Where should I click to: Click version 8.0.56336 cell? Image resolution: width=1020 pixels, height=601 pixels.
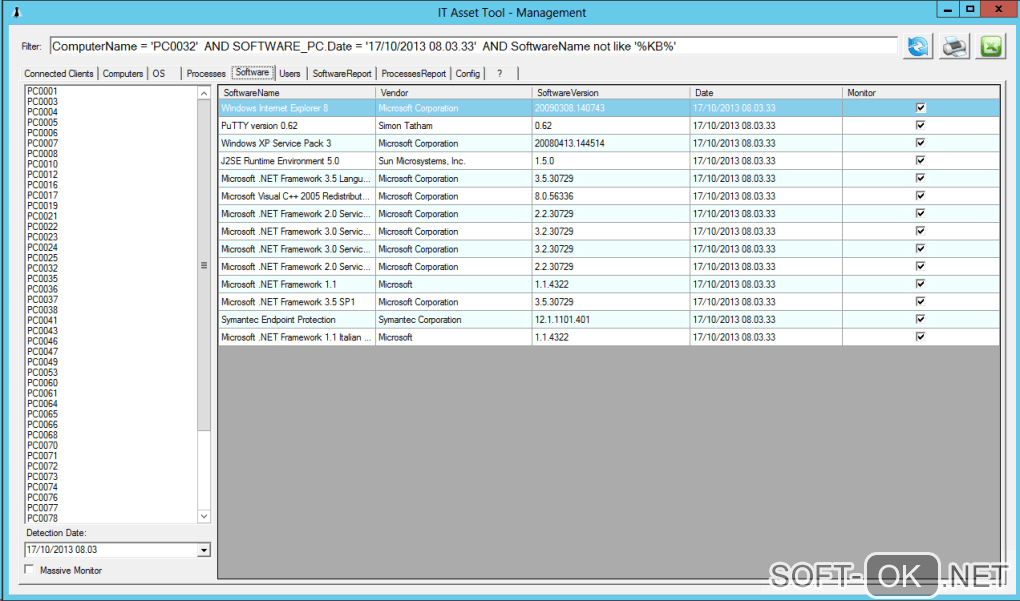(x=610, y=196)
